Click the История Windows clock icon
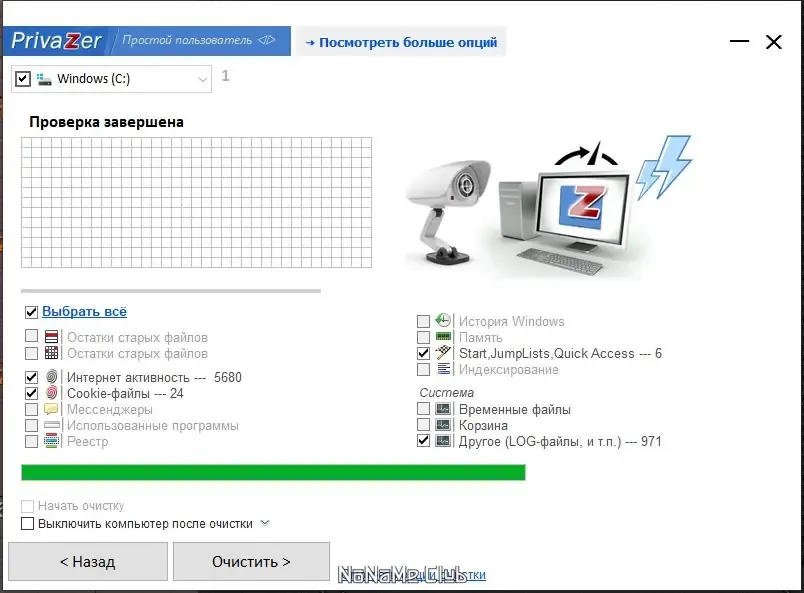 443,321
